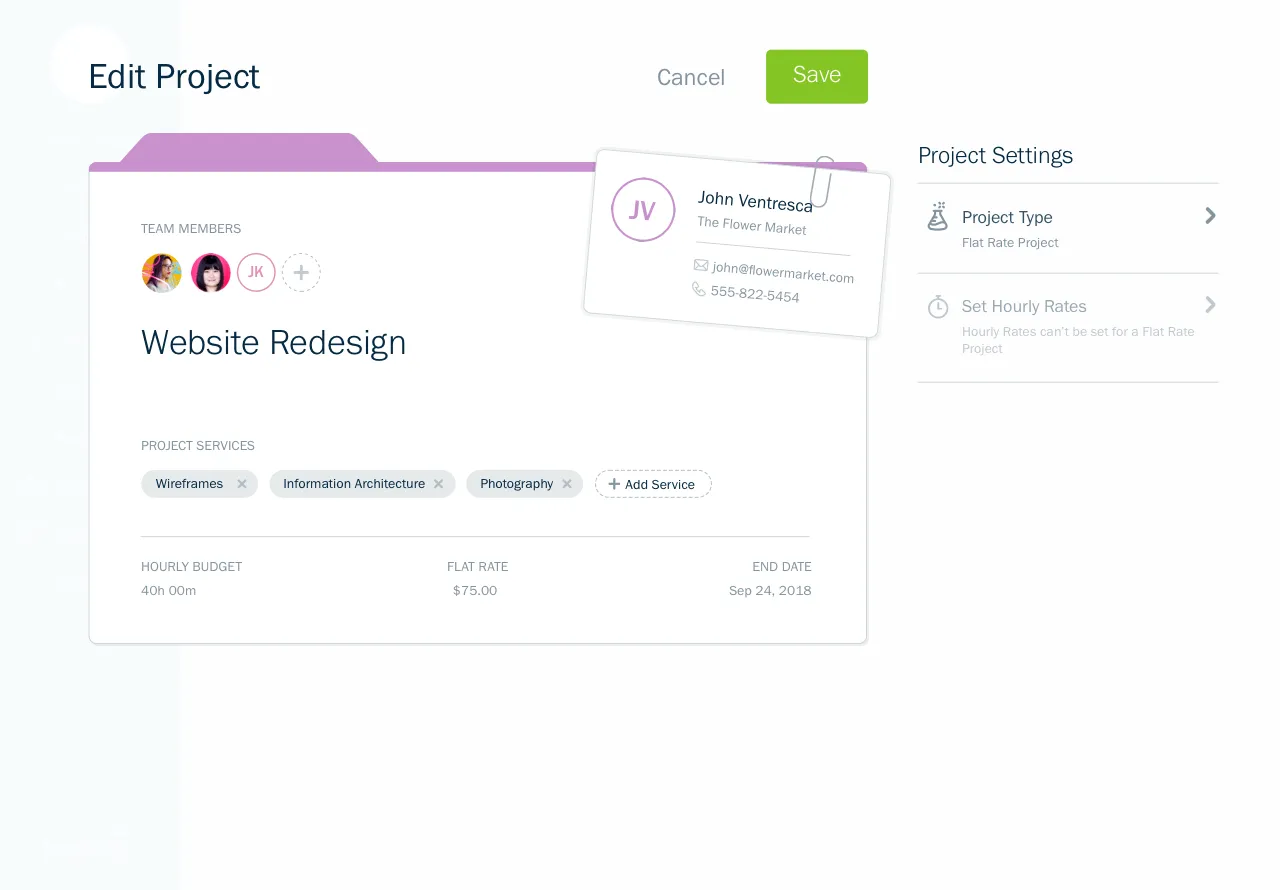Open the End Date field Sep 24, 2018
1280x890 pixels.
[x=770, y=591]
